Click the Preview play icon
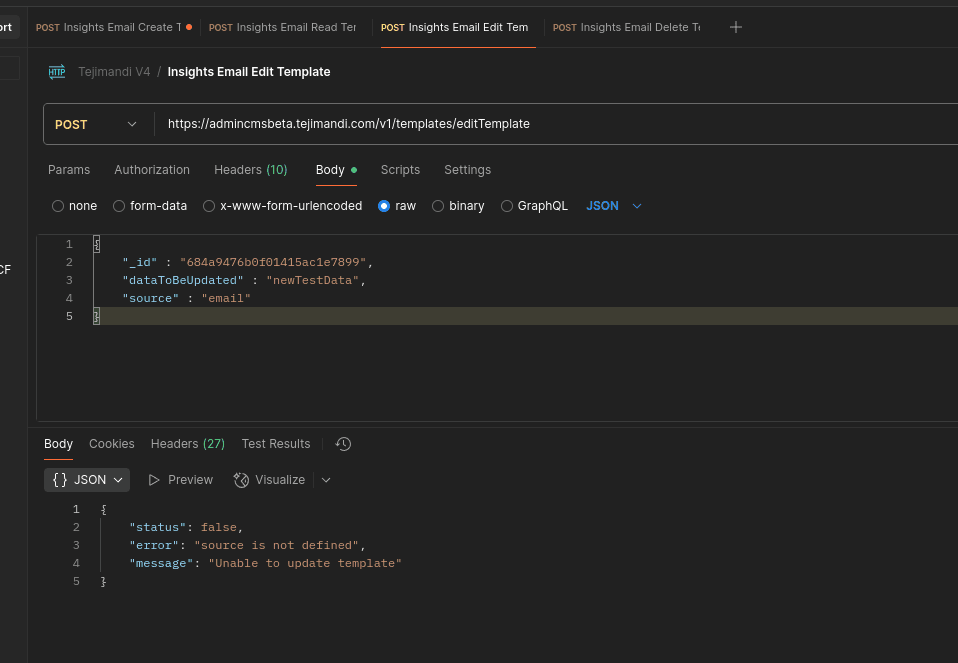This screenshot has width=958, height=663. tap(154, 480)
